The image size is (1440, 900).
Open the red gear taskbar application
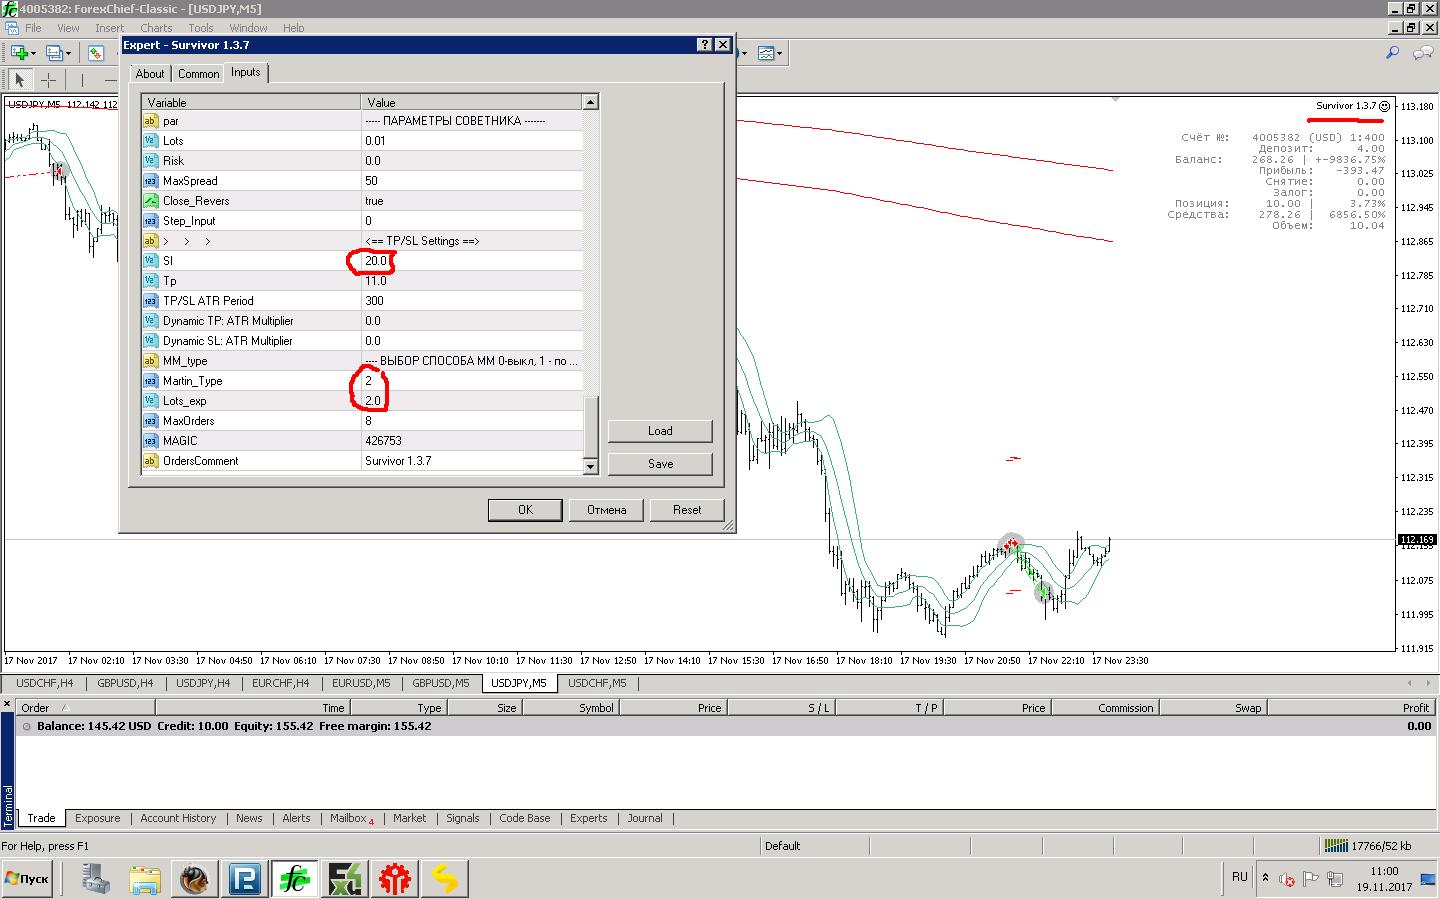point(395,879)
